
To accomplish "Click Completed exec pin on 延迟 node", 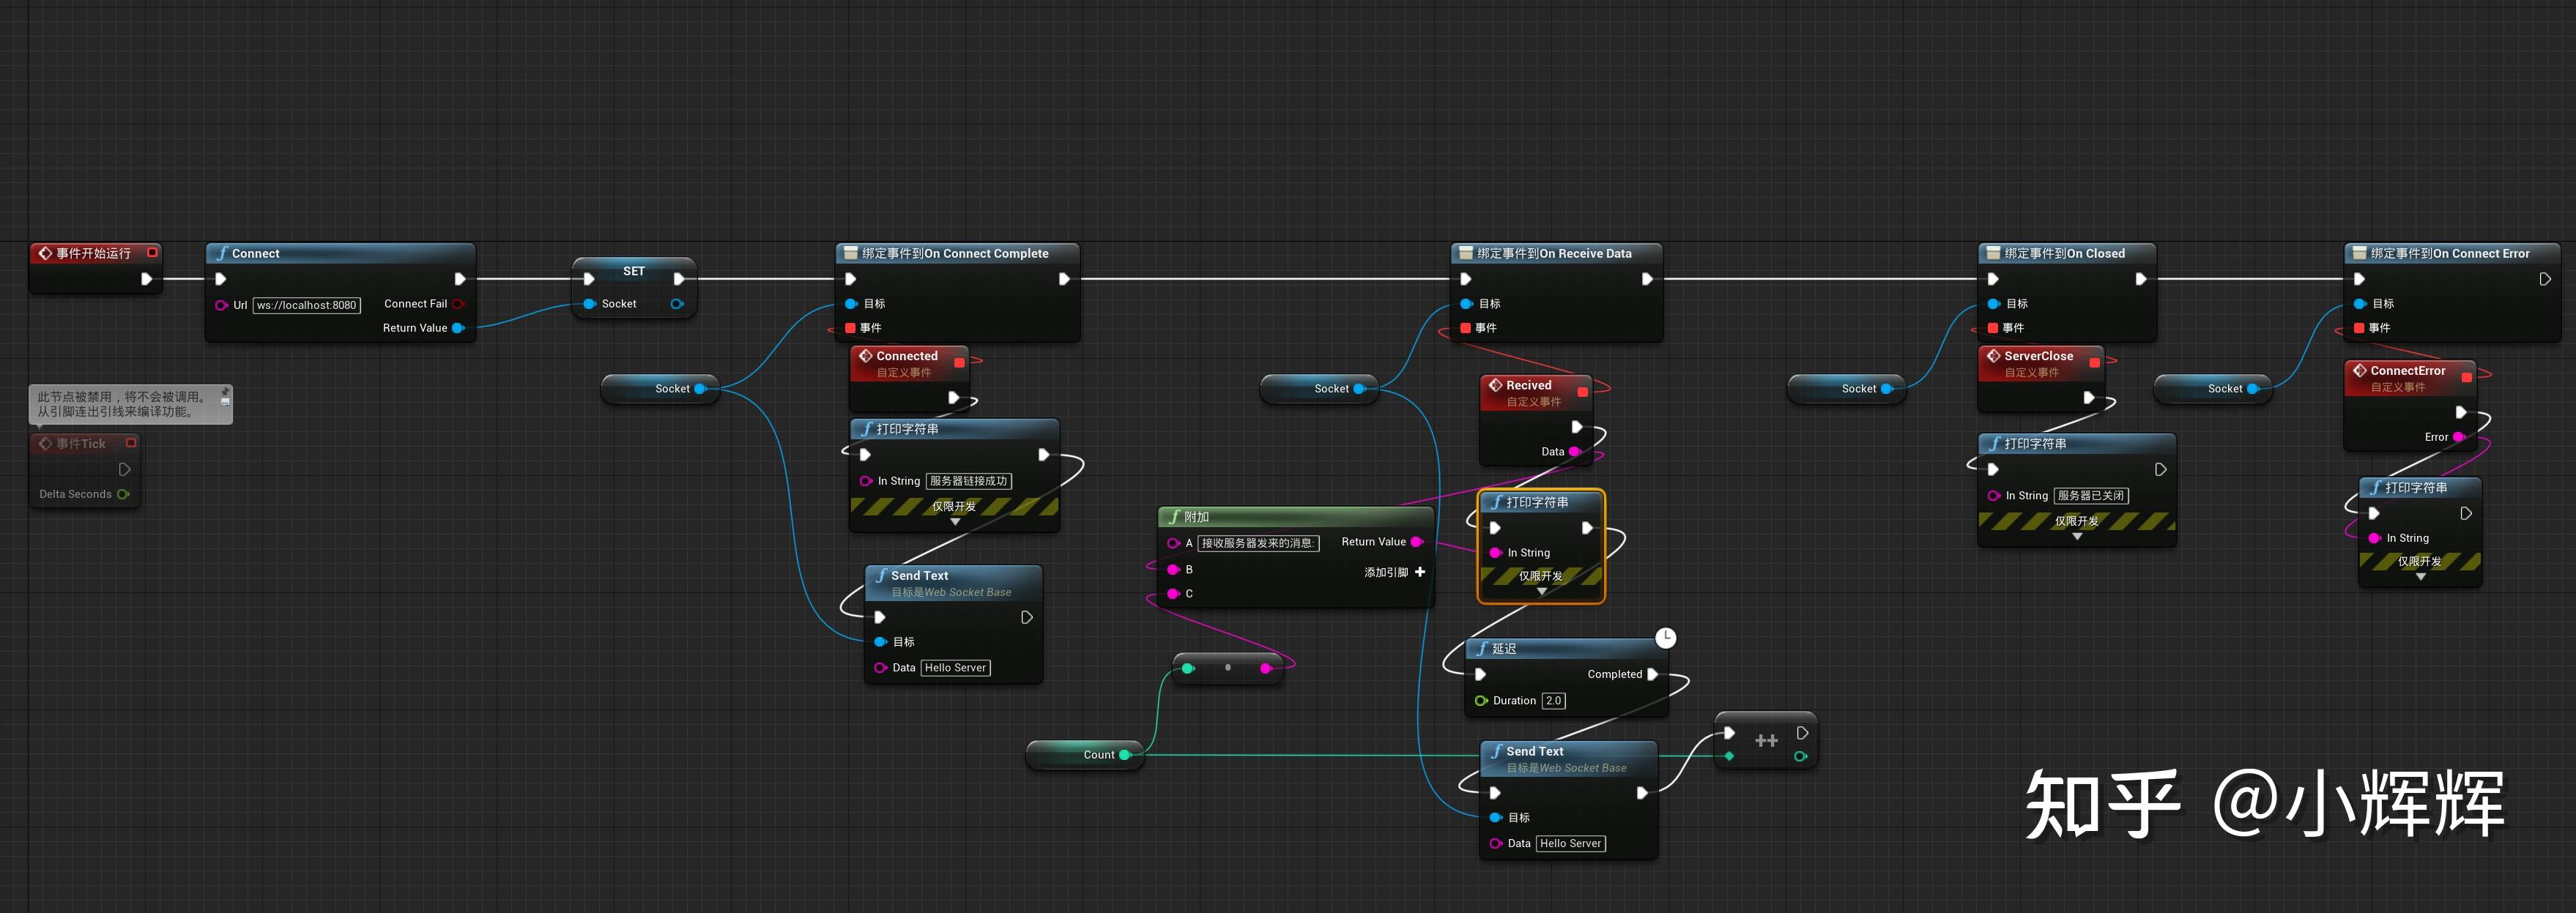I will pos(1653,675).
